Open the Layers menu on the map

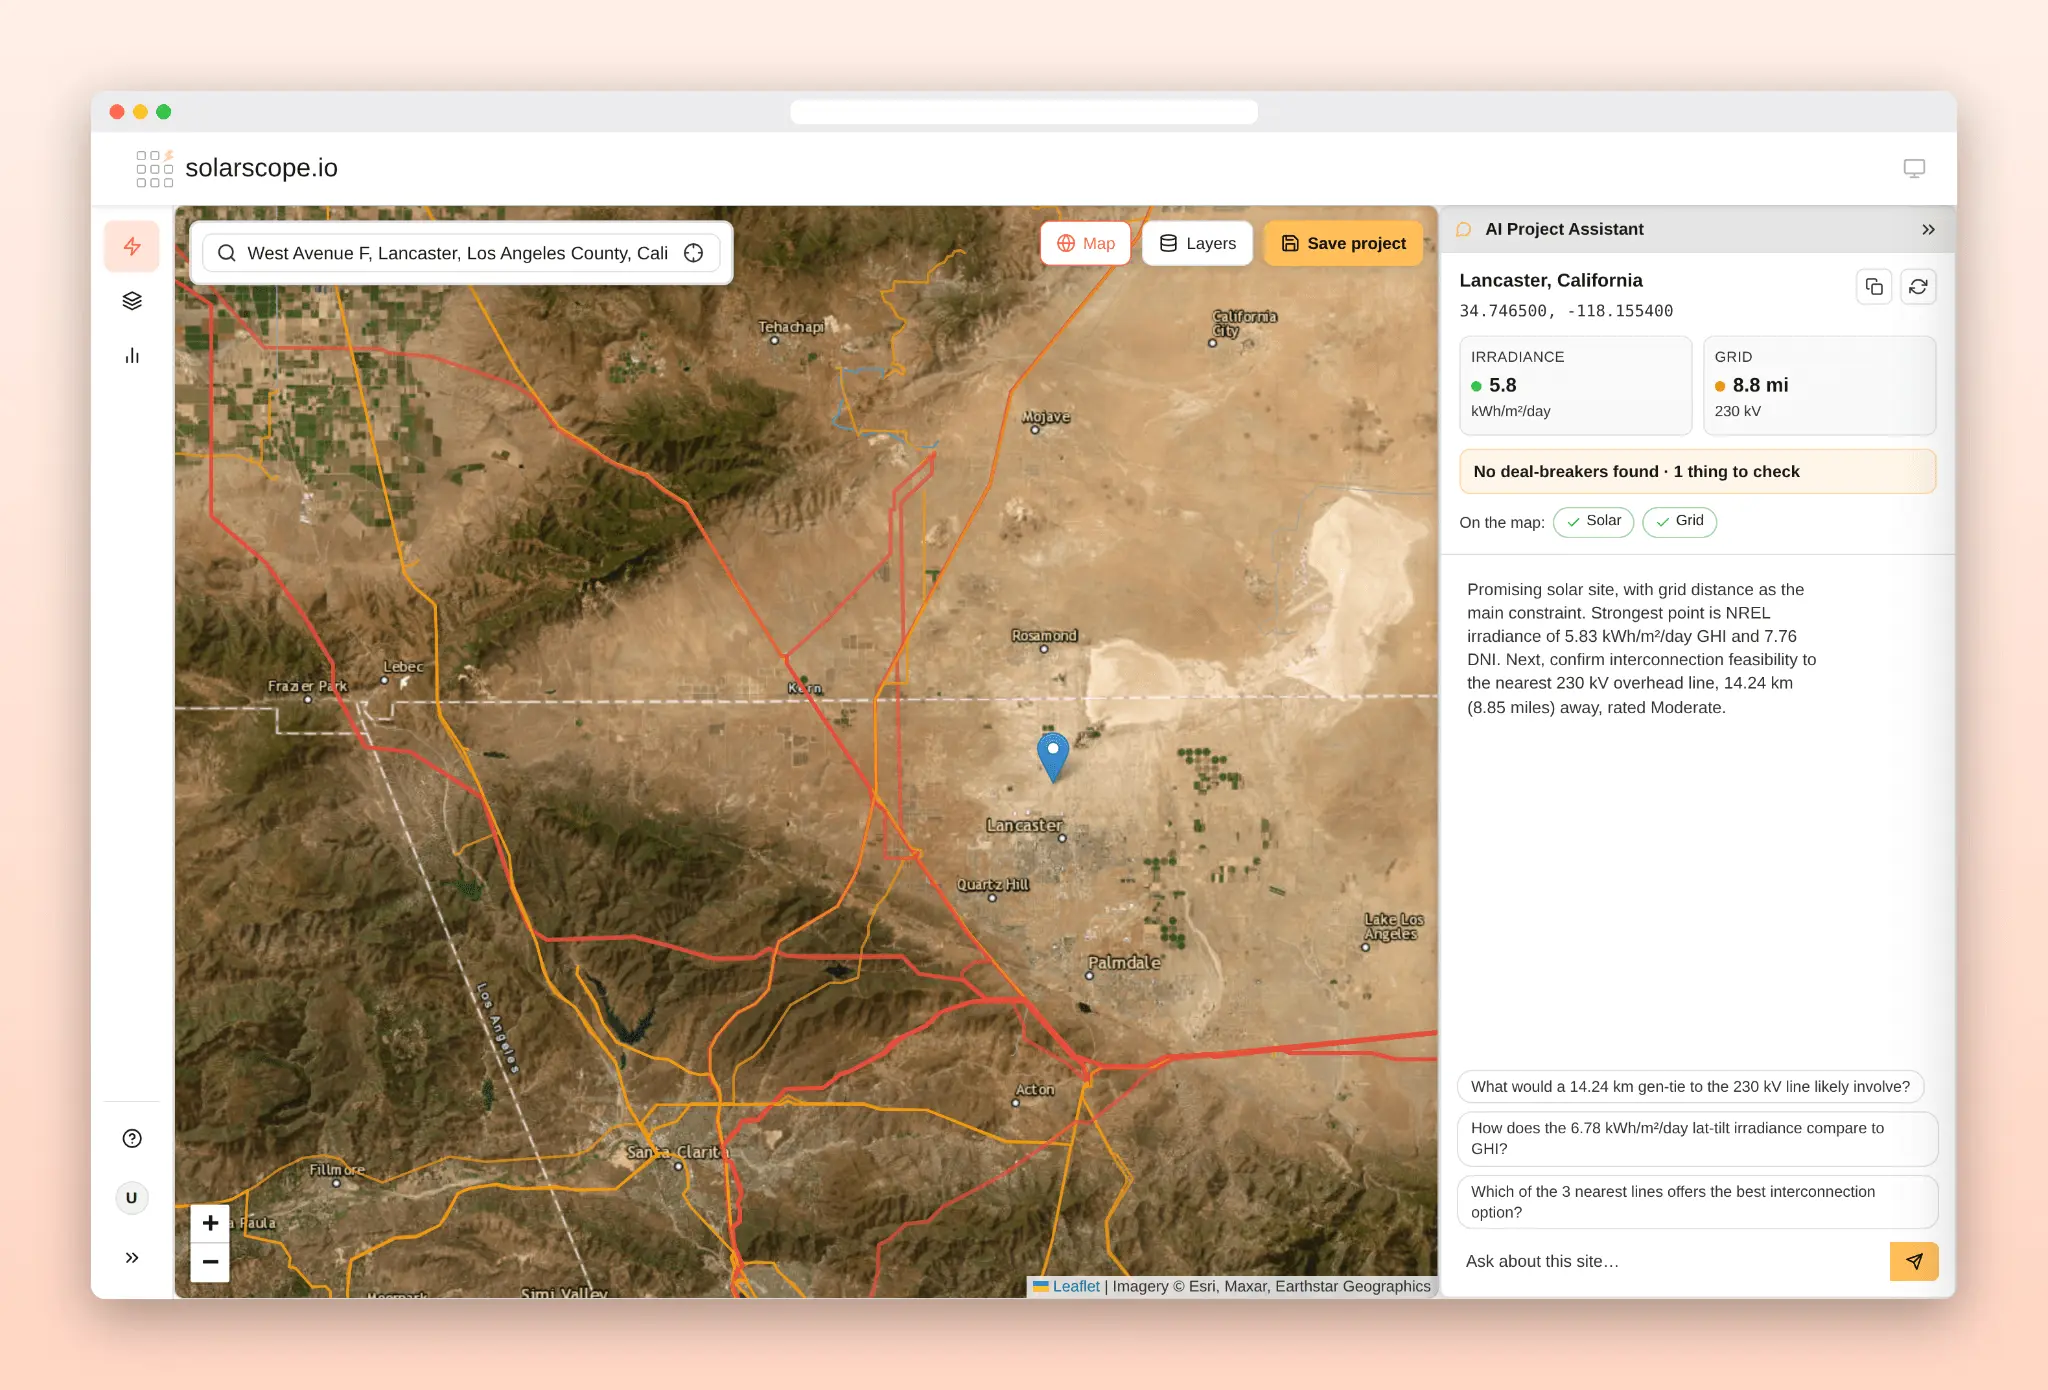1198,243
